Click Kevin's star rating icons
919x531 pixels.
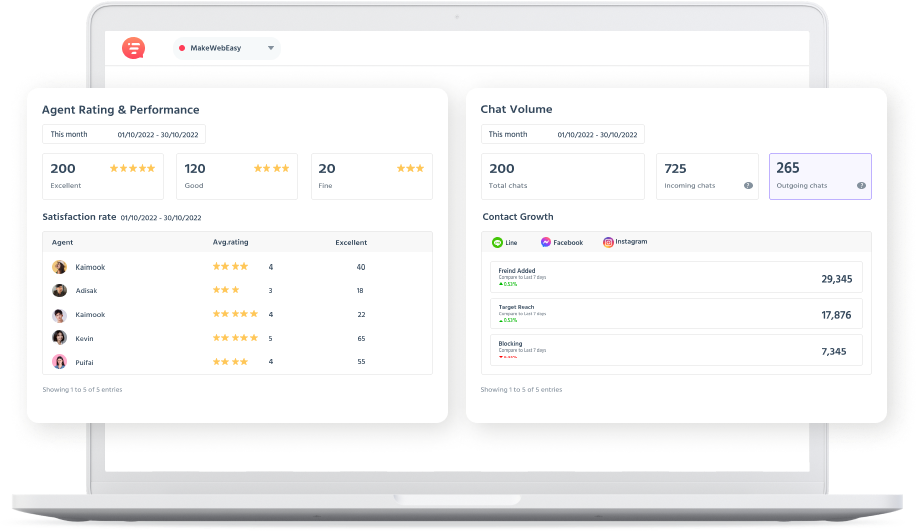235,338
